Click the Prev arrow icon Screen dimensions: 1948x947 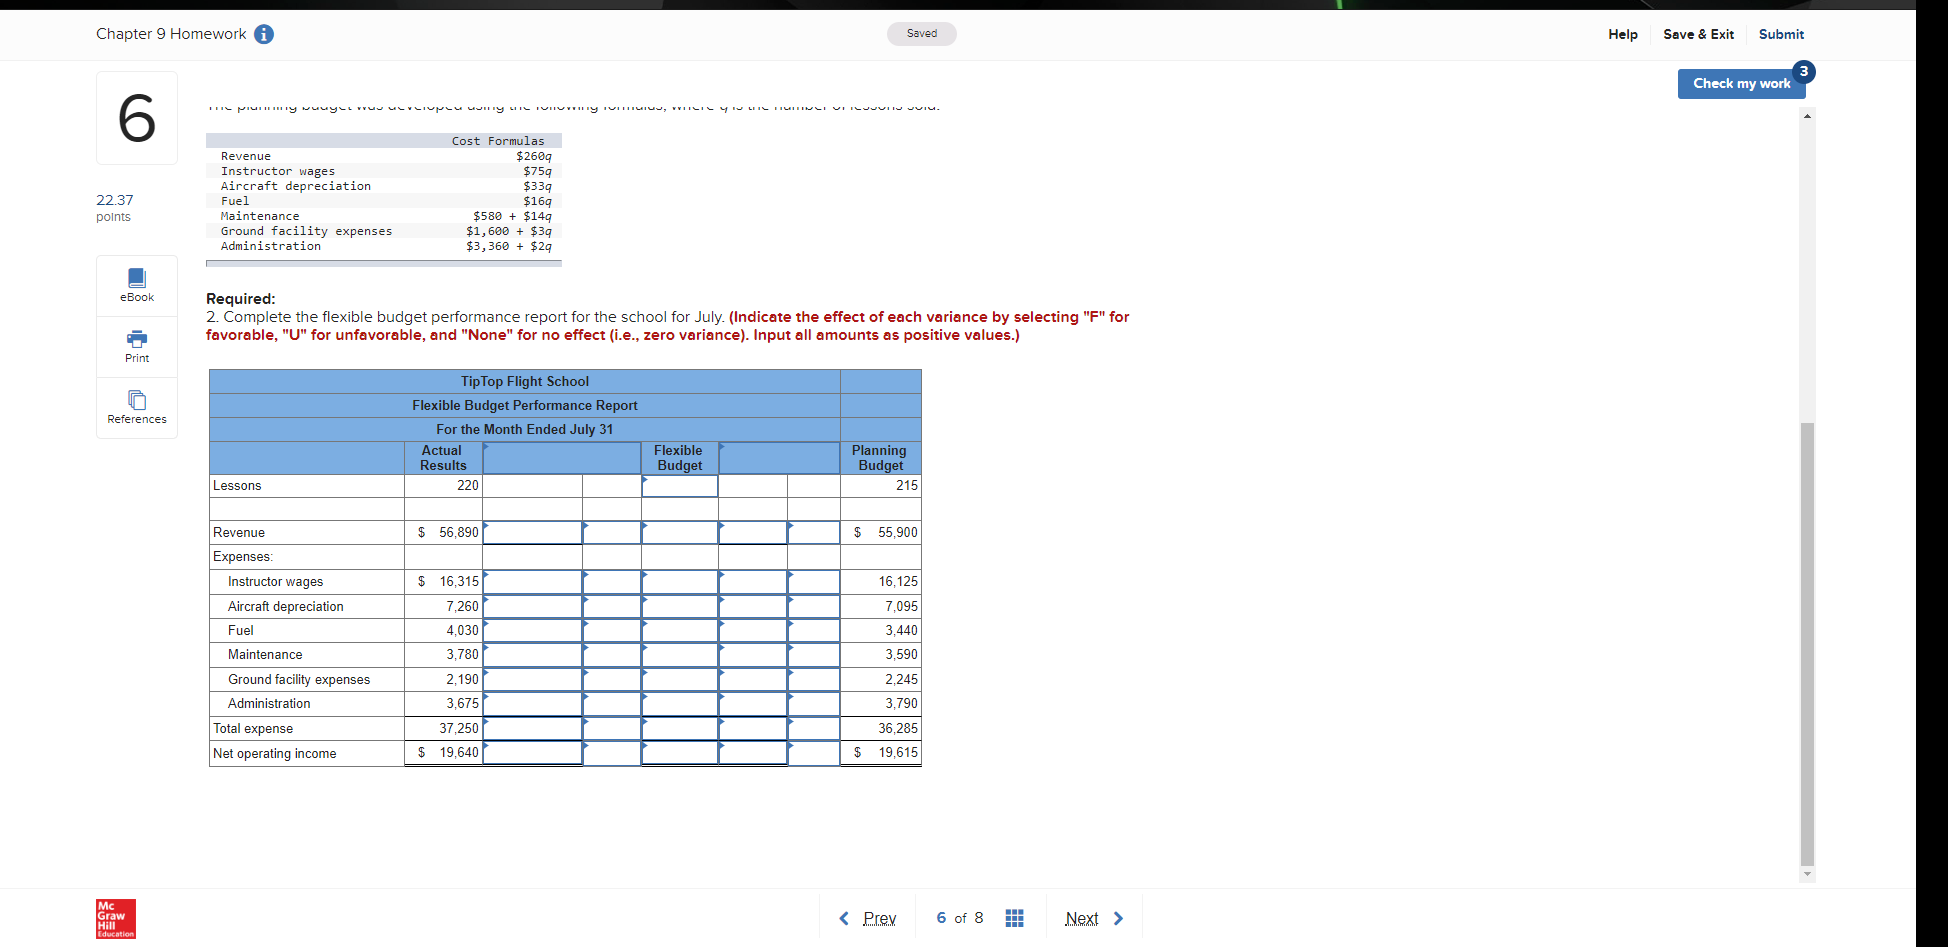click(x=843, y=917)
